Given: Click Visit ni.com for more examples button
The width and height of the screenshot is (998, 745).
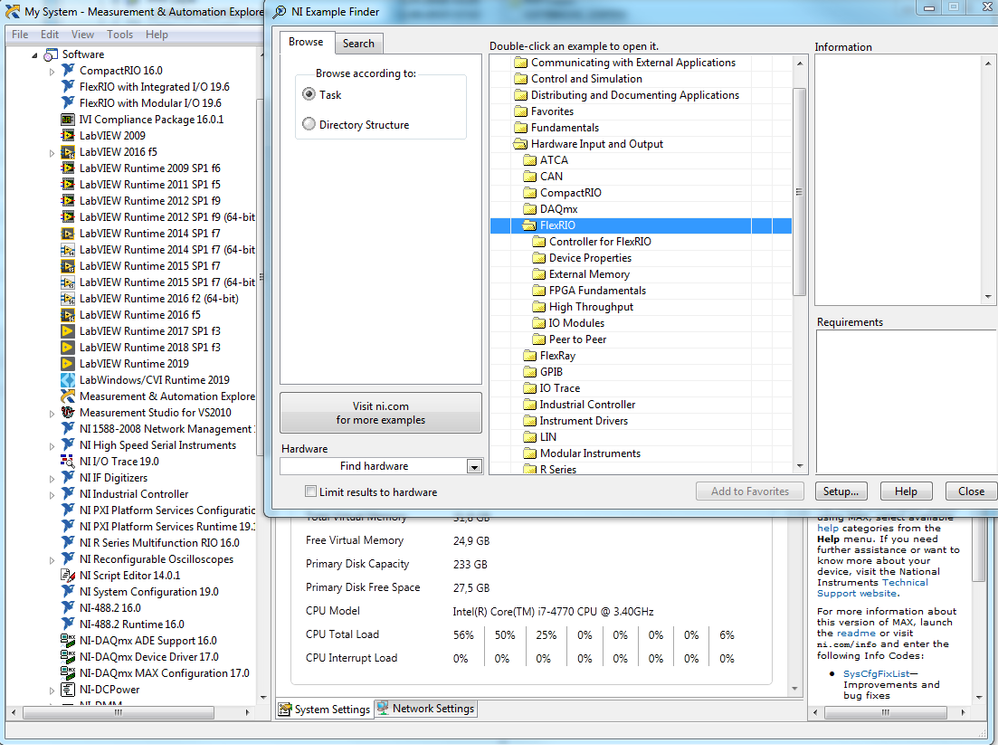Looking at the screenshot, I should [381, 413].
